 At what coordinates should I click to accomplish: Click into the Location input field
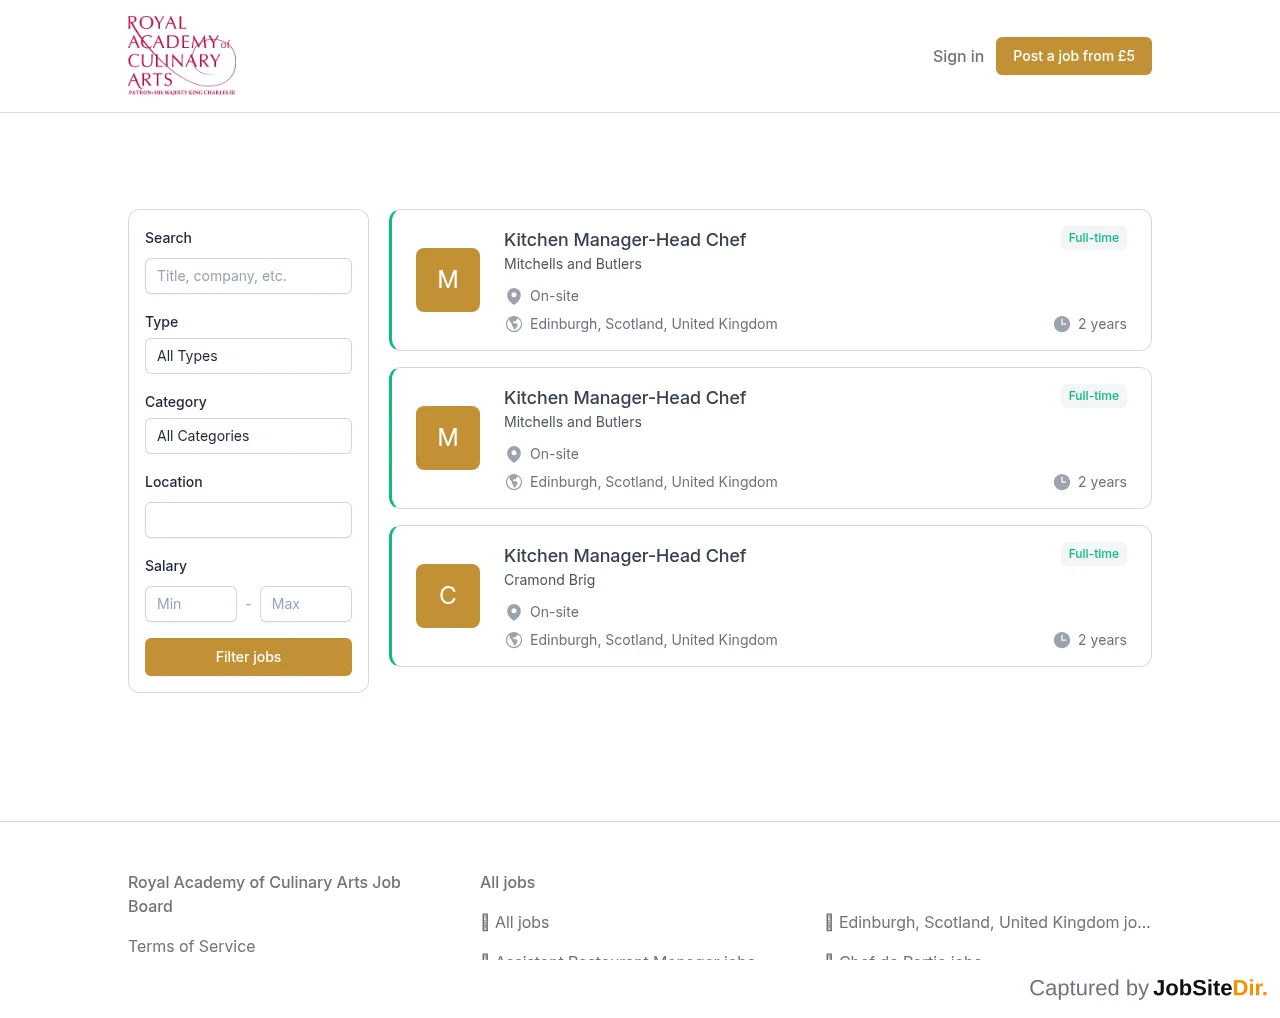click(248, 520)
